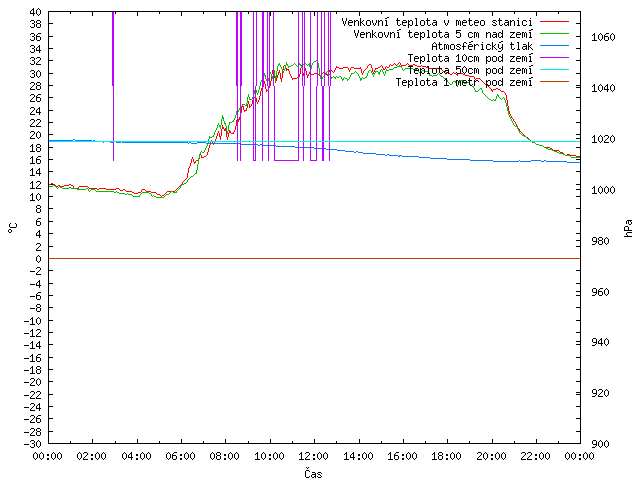
Task: Click the right axis value '980'
Action: pyautogui.click(x=600, y=241)
